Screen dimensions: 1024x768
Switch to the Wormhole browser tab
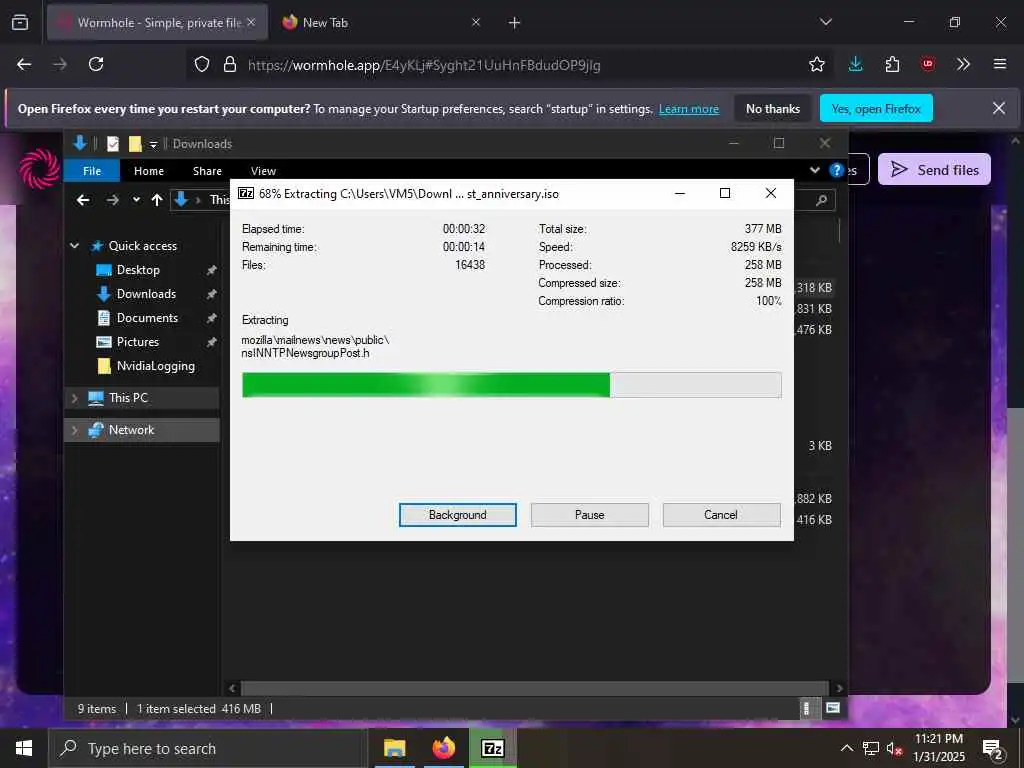click(x=157, y=22)
